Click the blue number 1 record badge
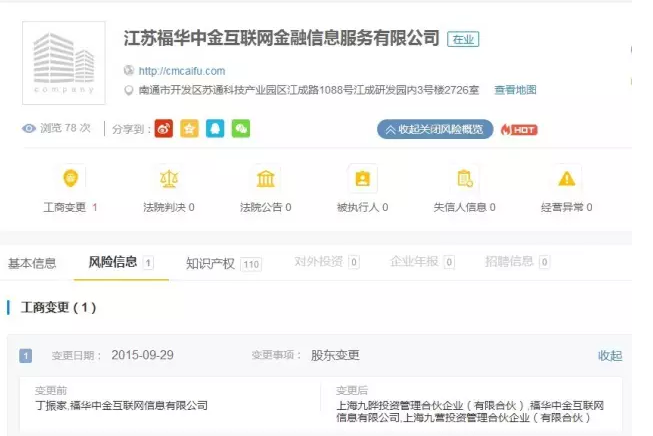Viewport: 653px width, 436px height. point(25,356)
